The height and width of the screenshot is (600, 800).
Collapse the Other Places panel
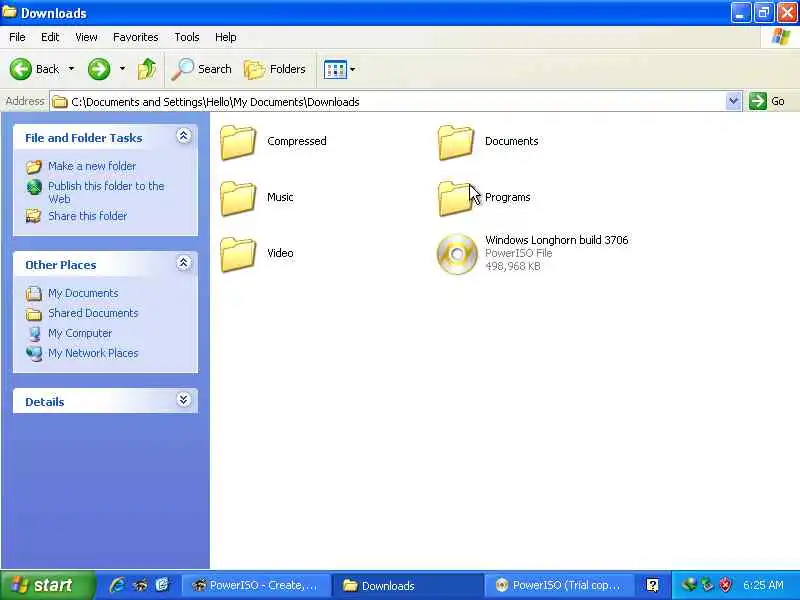(184, 263)
